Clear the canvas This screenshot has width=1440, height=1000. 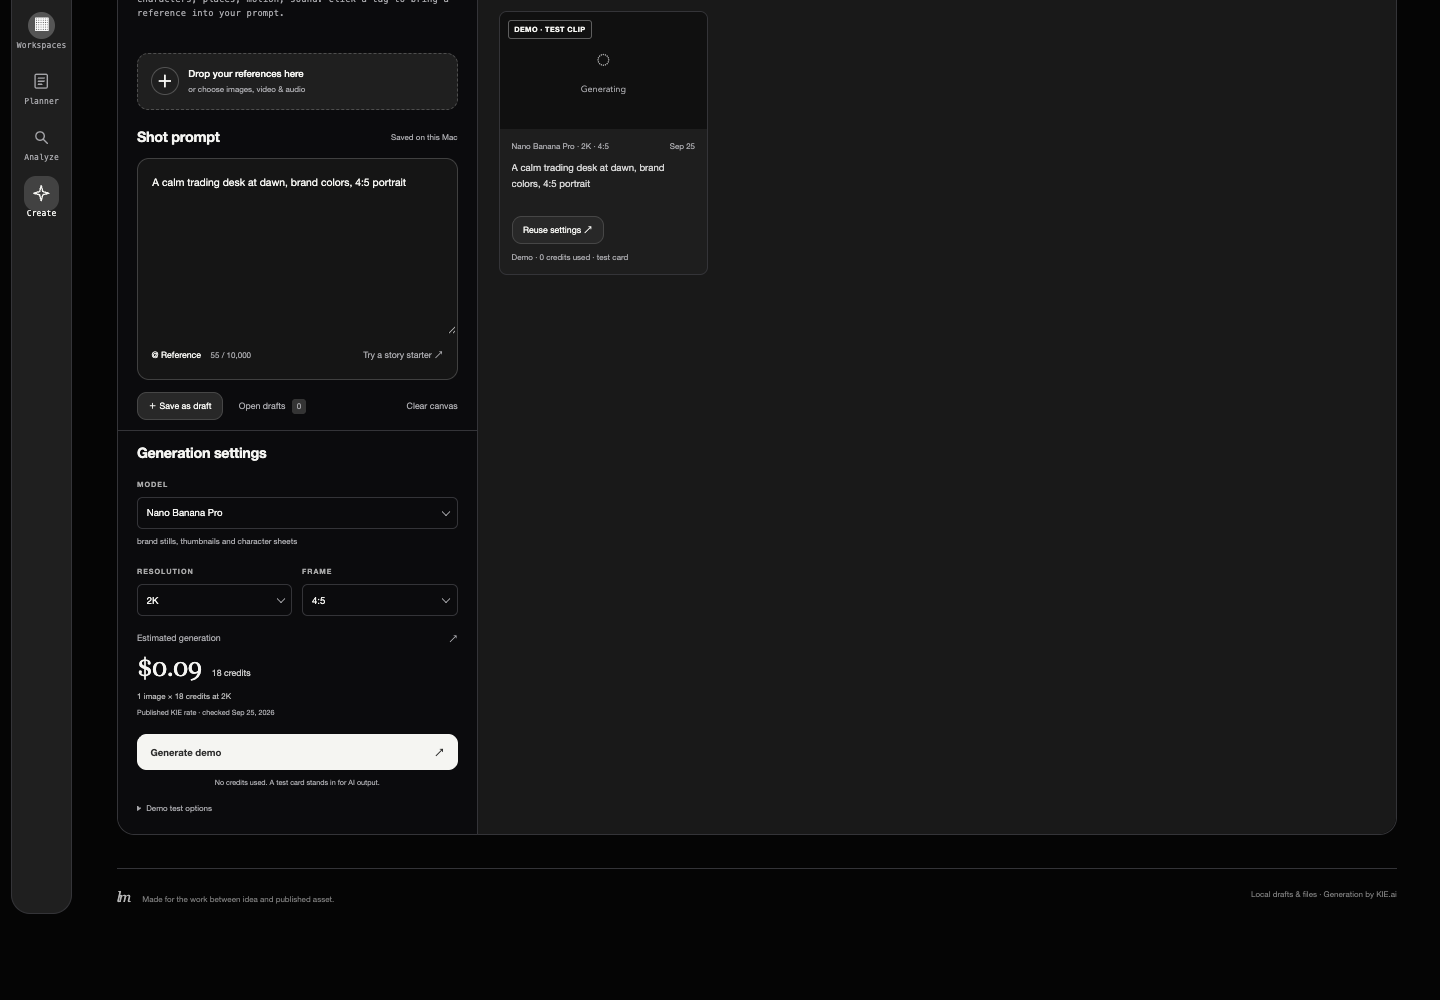click(432, 406)
